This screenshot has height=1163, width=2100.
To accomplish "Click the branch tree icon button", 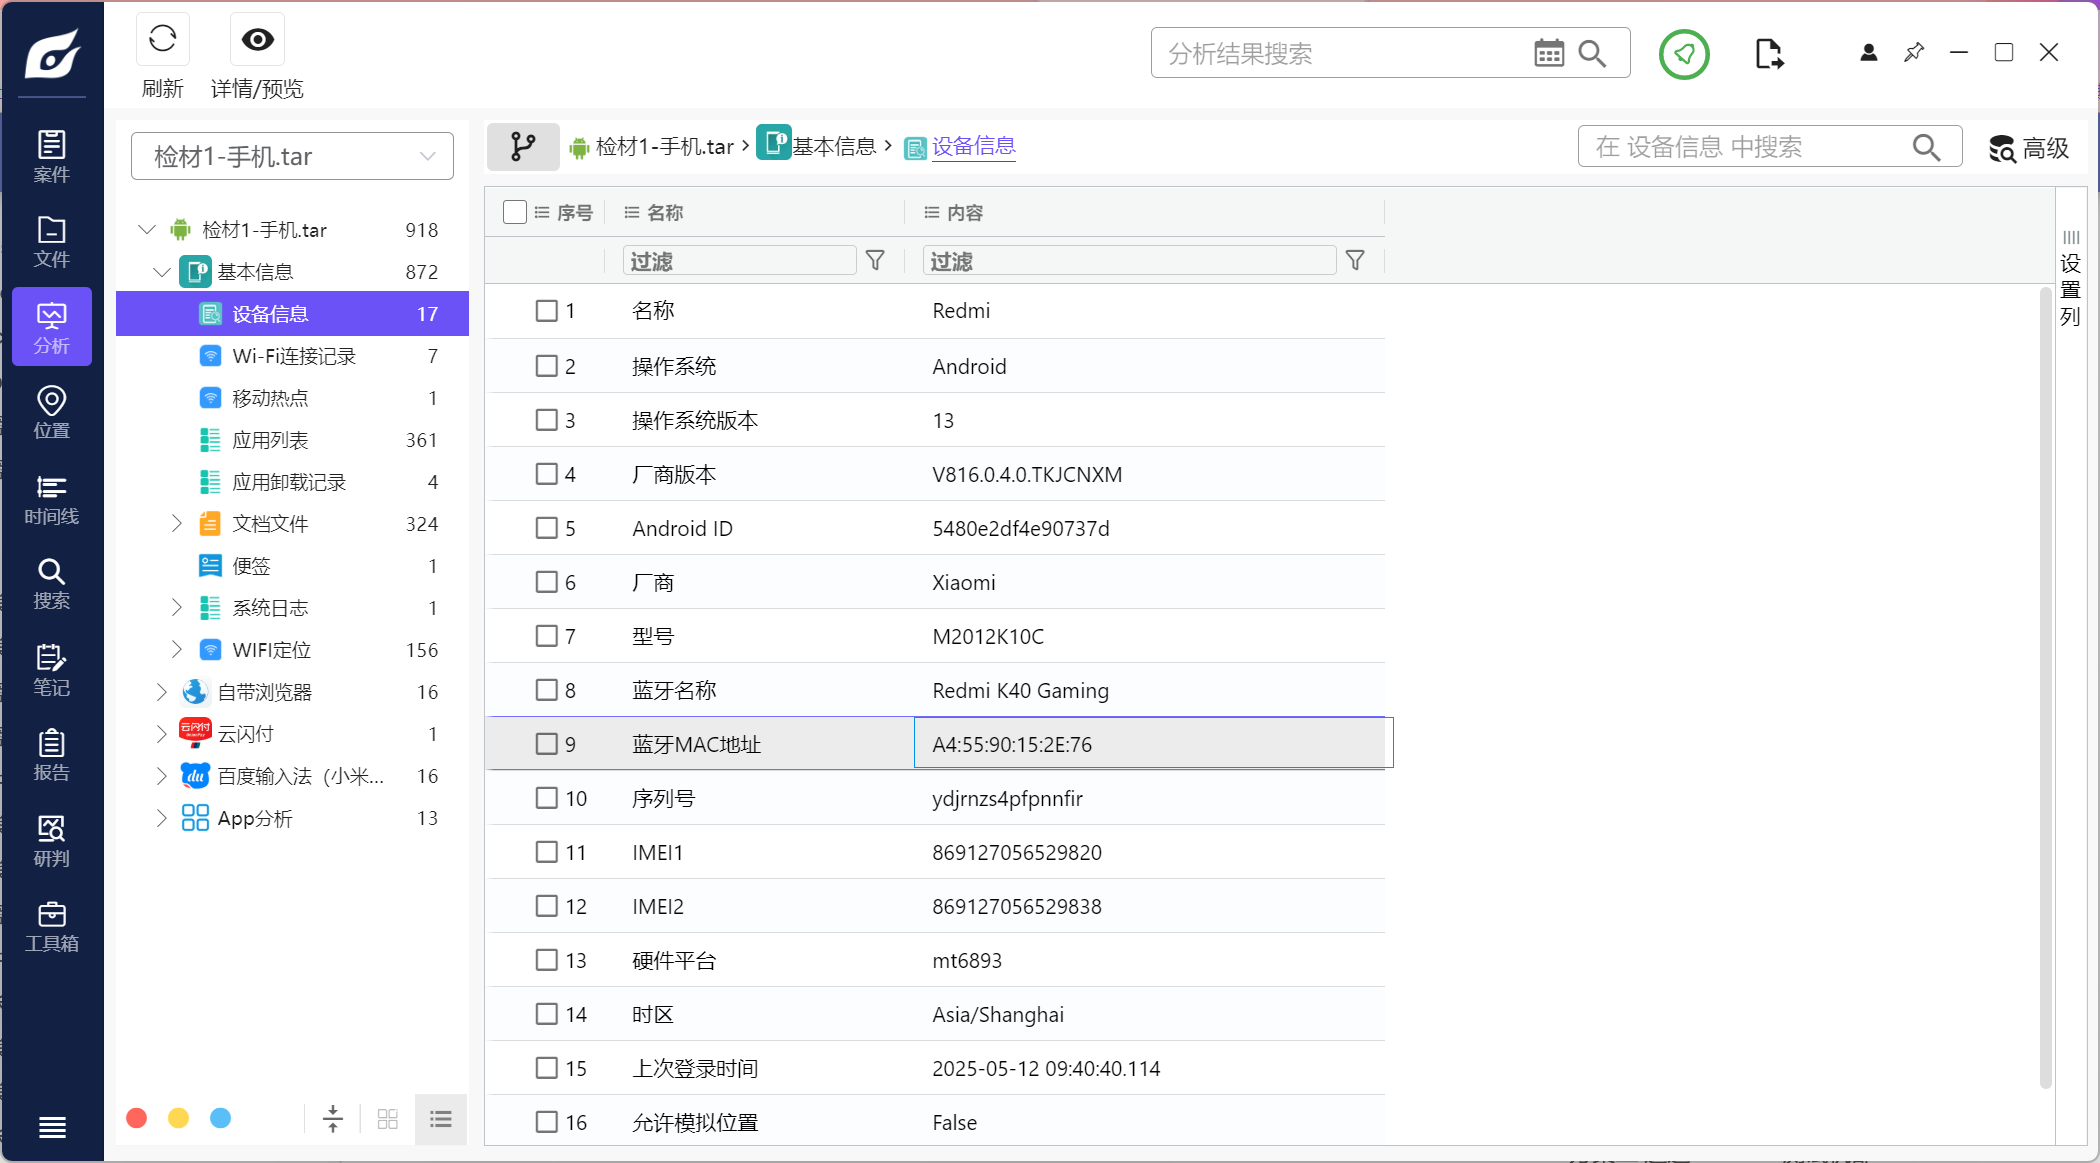I will [x=523, y=147].
